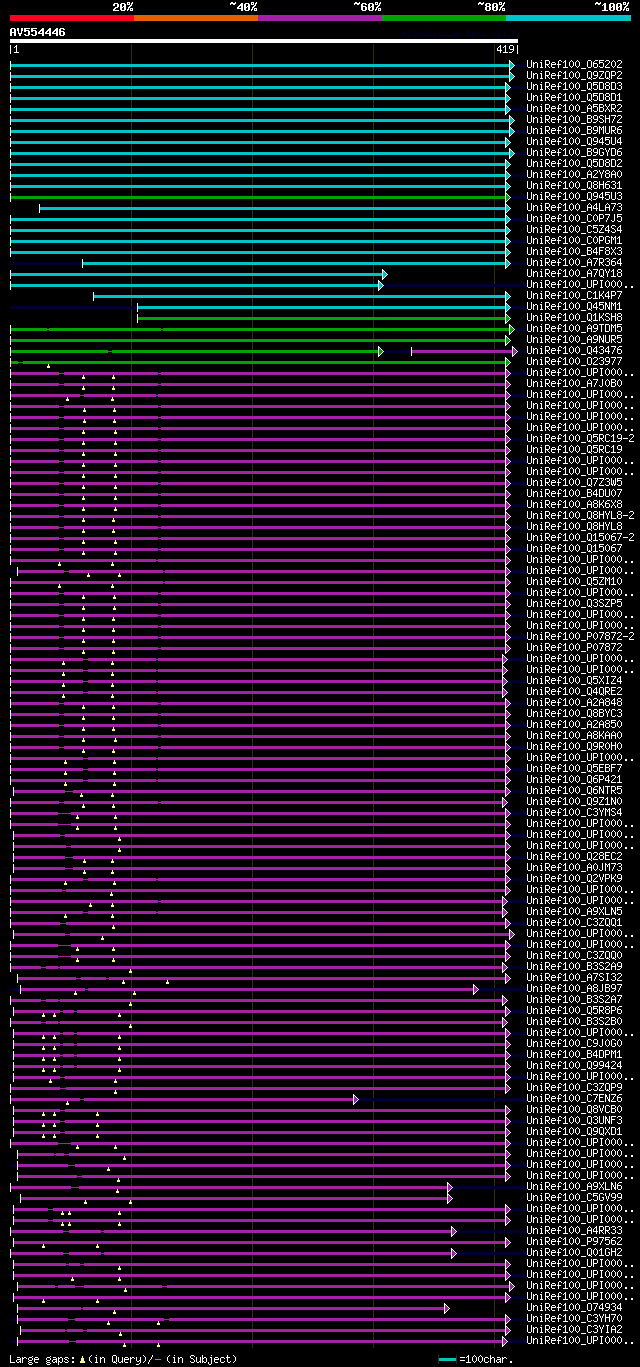Select the UniRef100_P97562 label

click(574, 1241)
